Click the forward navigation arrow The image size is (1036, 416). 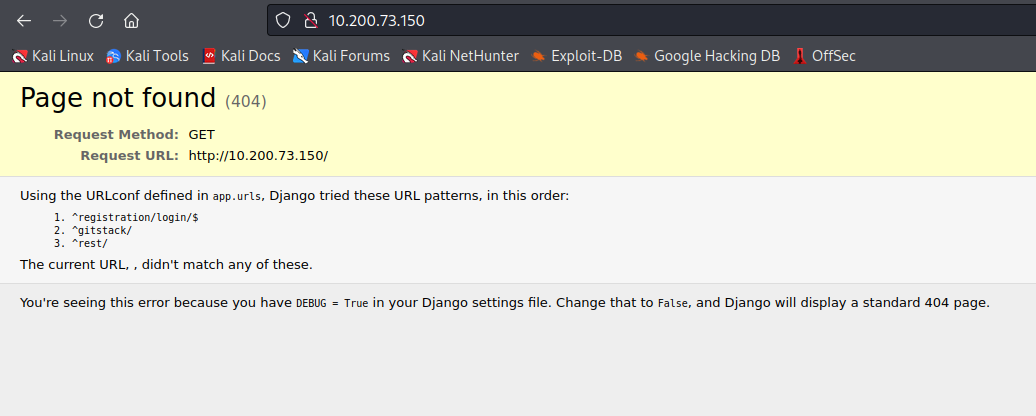pos(60,20)
